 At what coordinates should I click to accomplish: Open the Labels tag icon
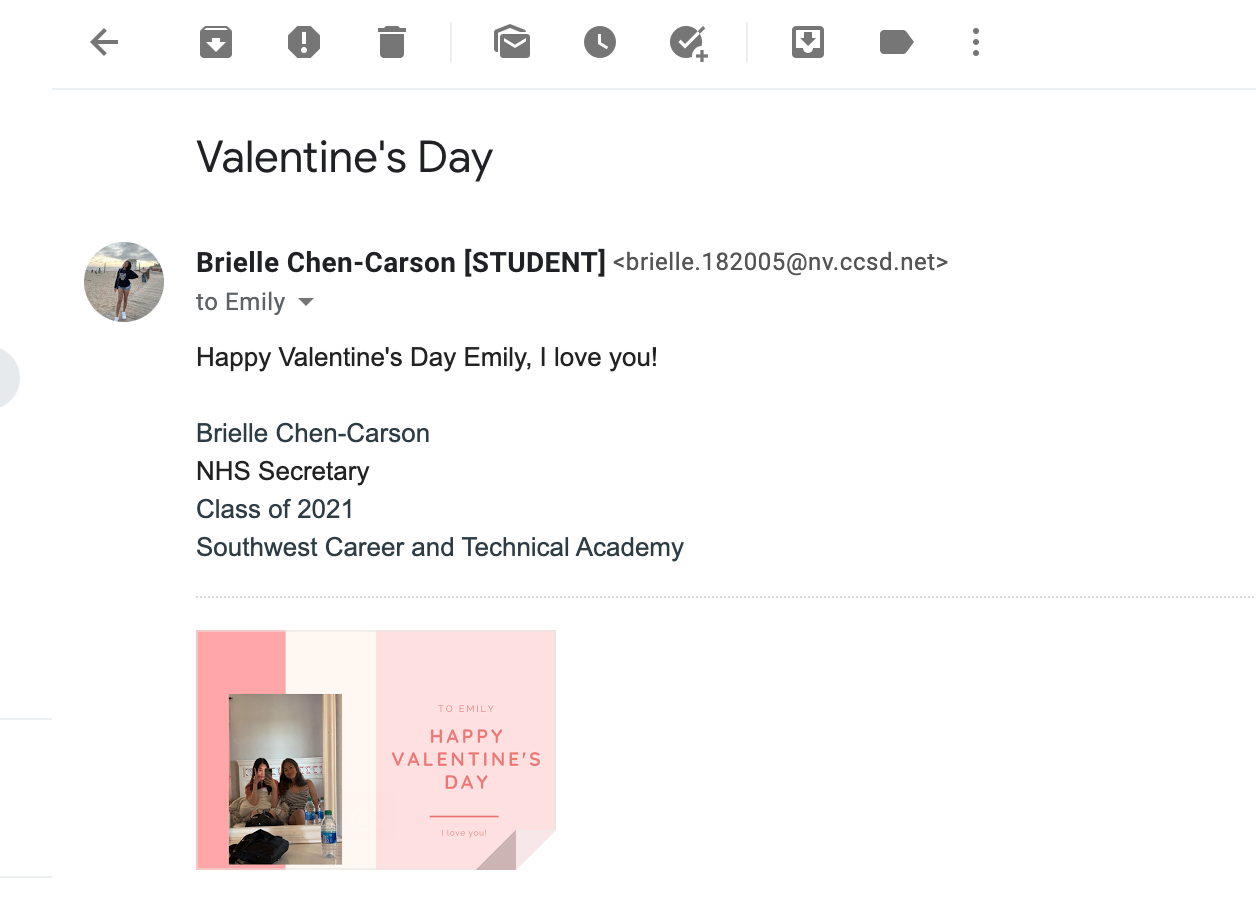pyautogui.click(x=896, y=42)
